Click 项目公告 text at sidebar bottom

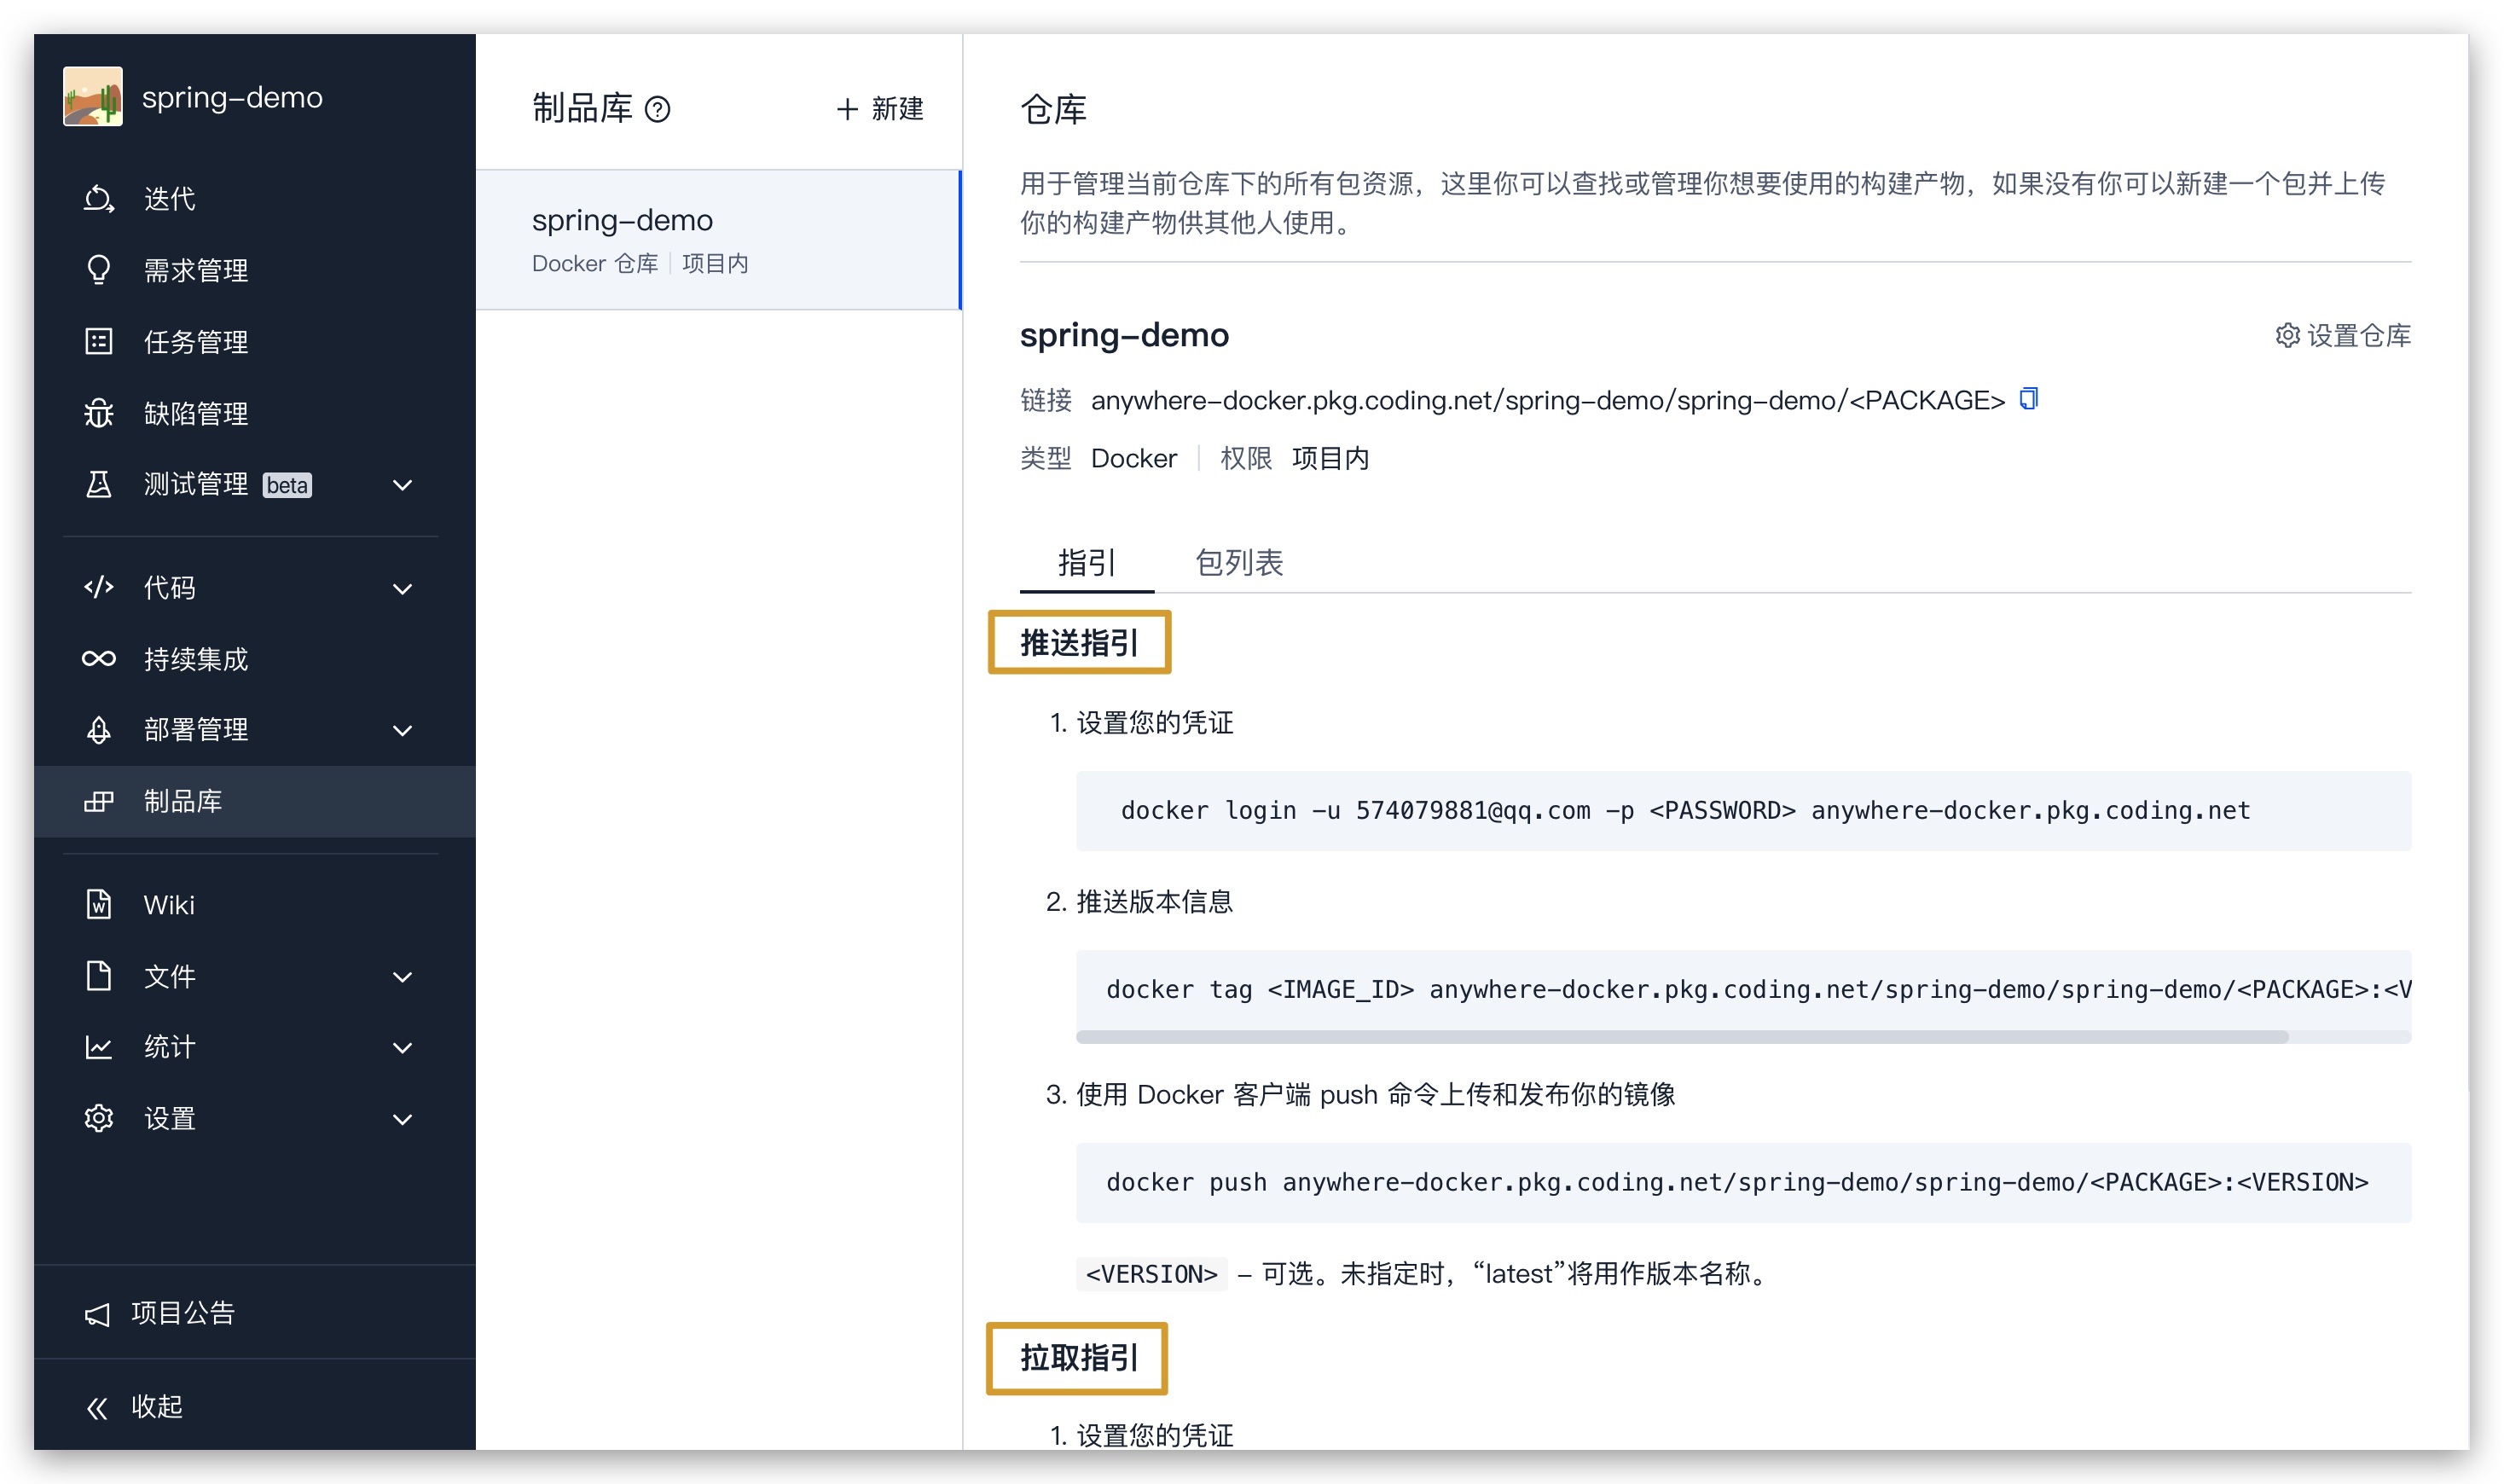pos(183,1313)
